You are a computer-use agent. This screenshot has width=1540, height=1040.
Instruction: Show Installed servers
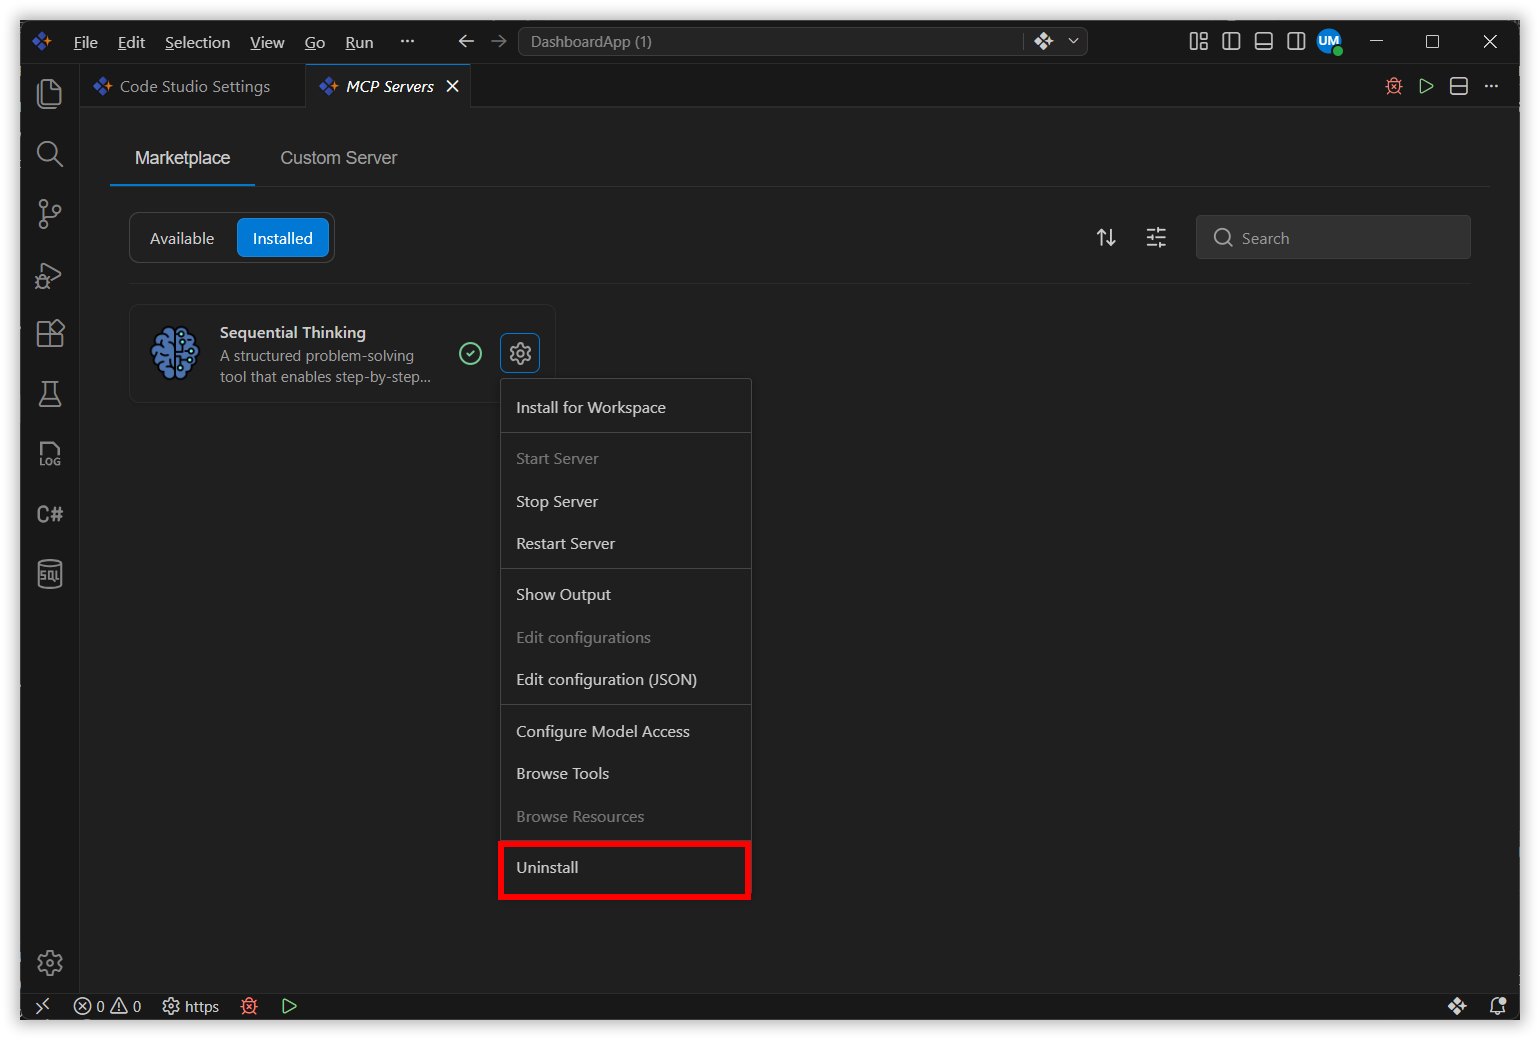click(283, 238)
